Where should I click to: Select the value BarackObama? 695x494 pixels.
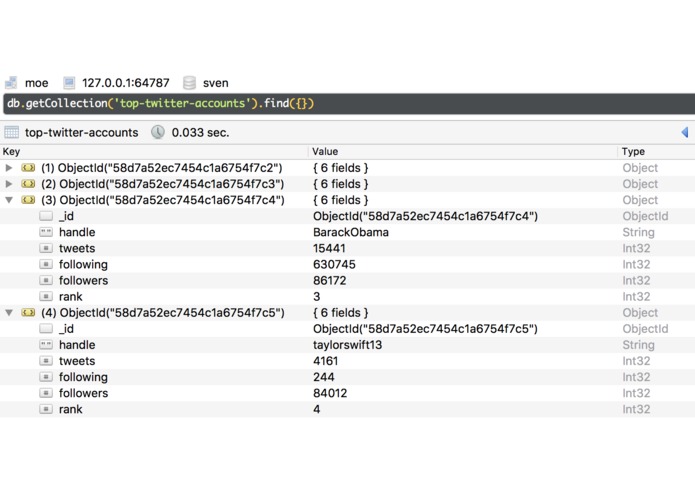pos(351,232)
